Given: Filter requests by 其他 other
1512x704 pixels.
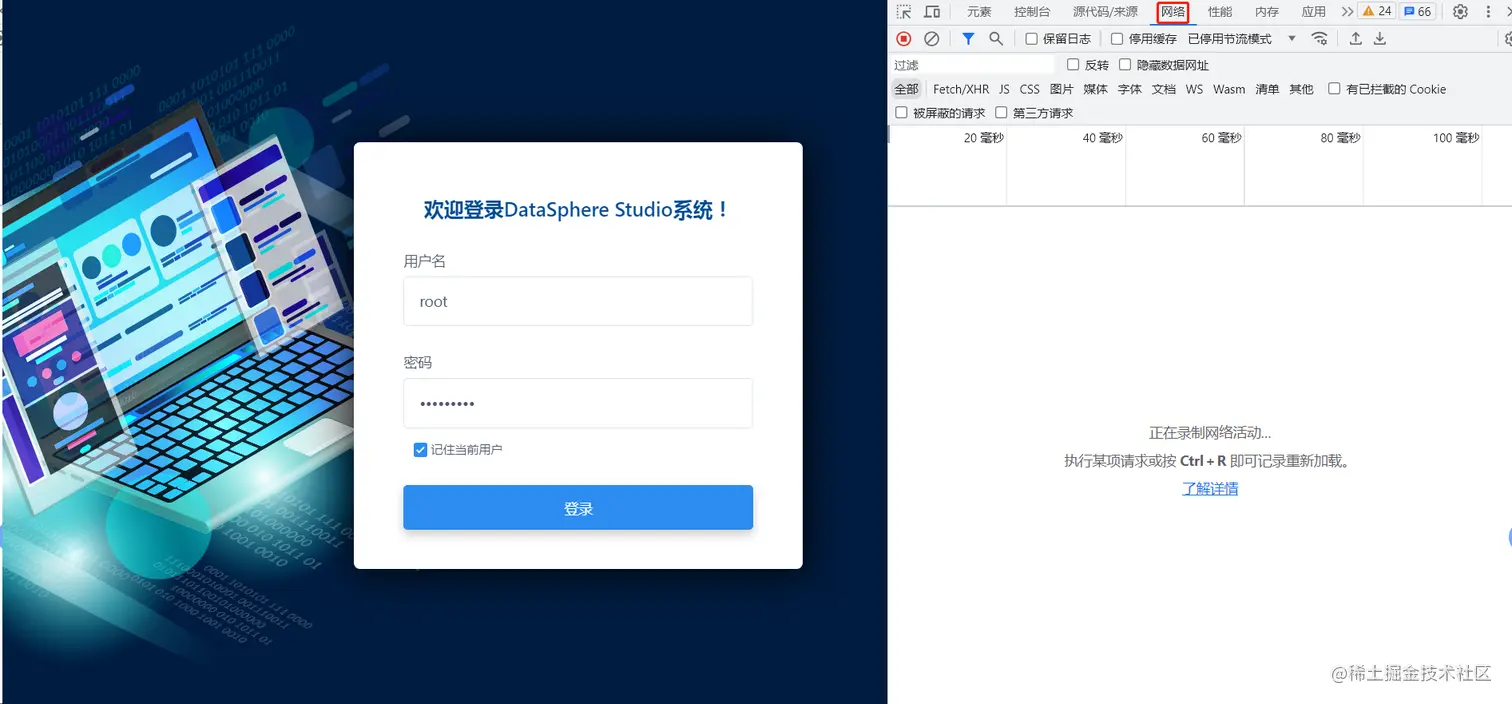Looking at the screenshot, I should pos(1301,89).
